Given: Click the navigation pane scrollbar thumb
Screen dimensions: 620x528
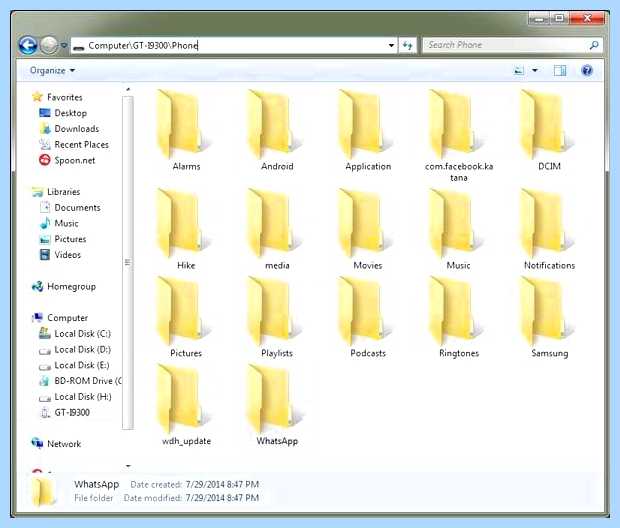Looking at the screenshot, I should (128, 263).
